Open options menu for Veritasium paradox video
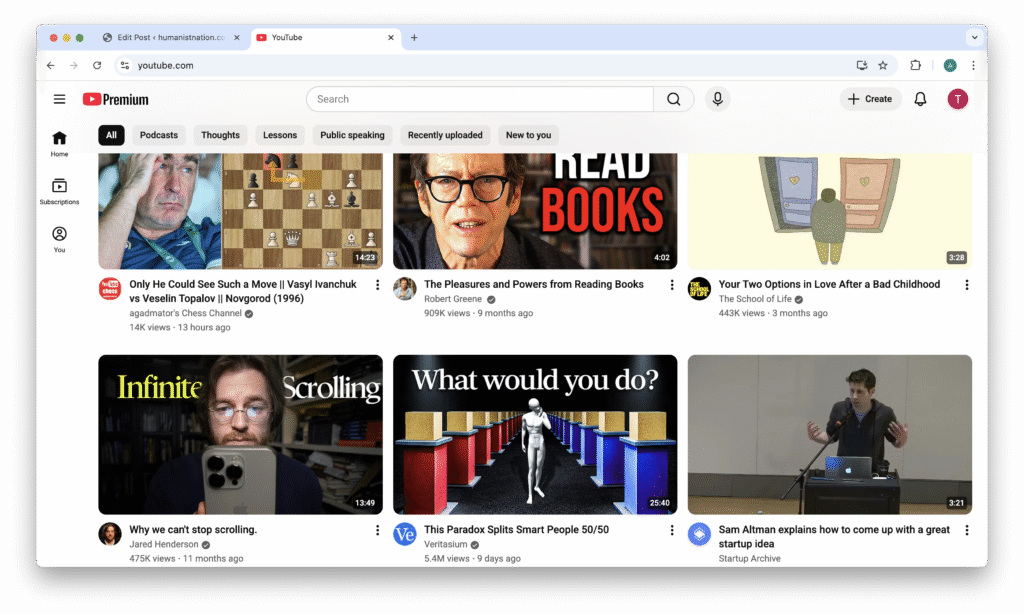The width and height of the screenshot is (1024, 615). click(672, 530)
